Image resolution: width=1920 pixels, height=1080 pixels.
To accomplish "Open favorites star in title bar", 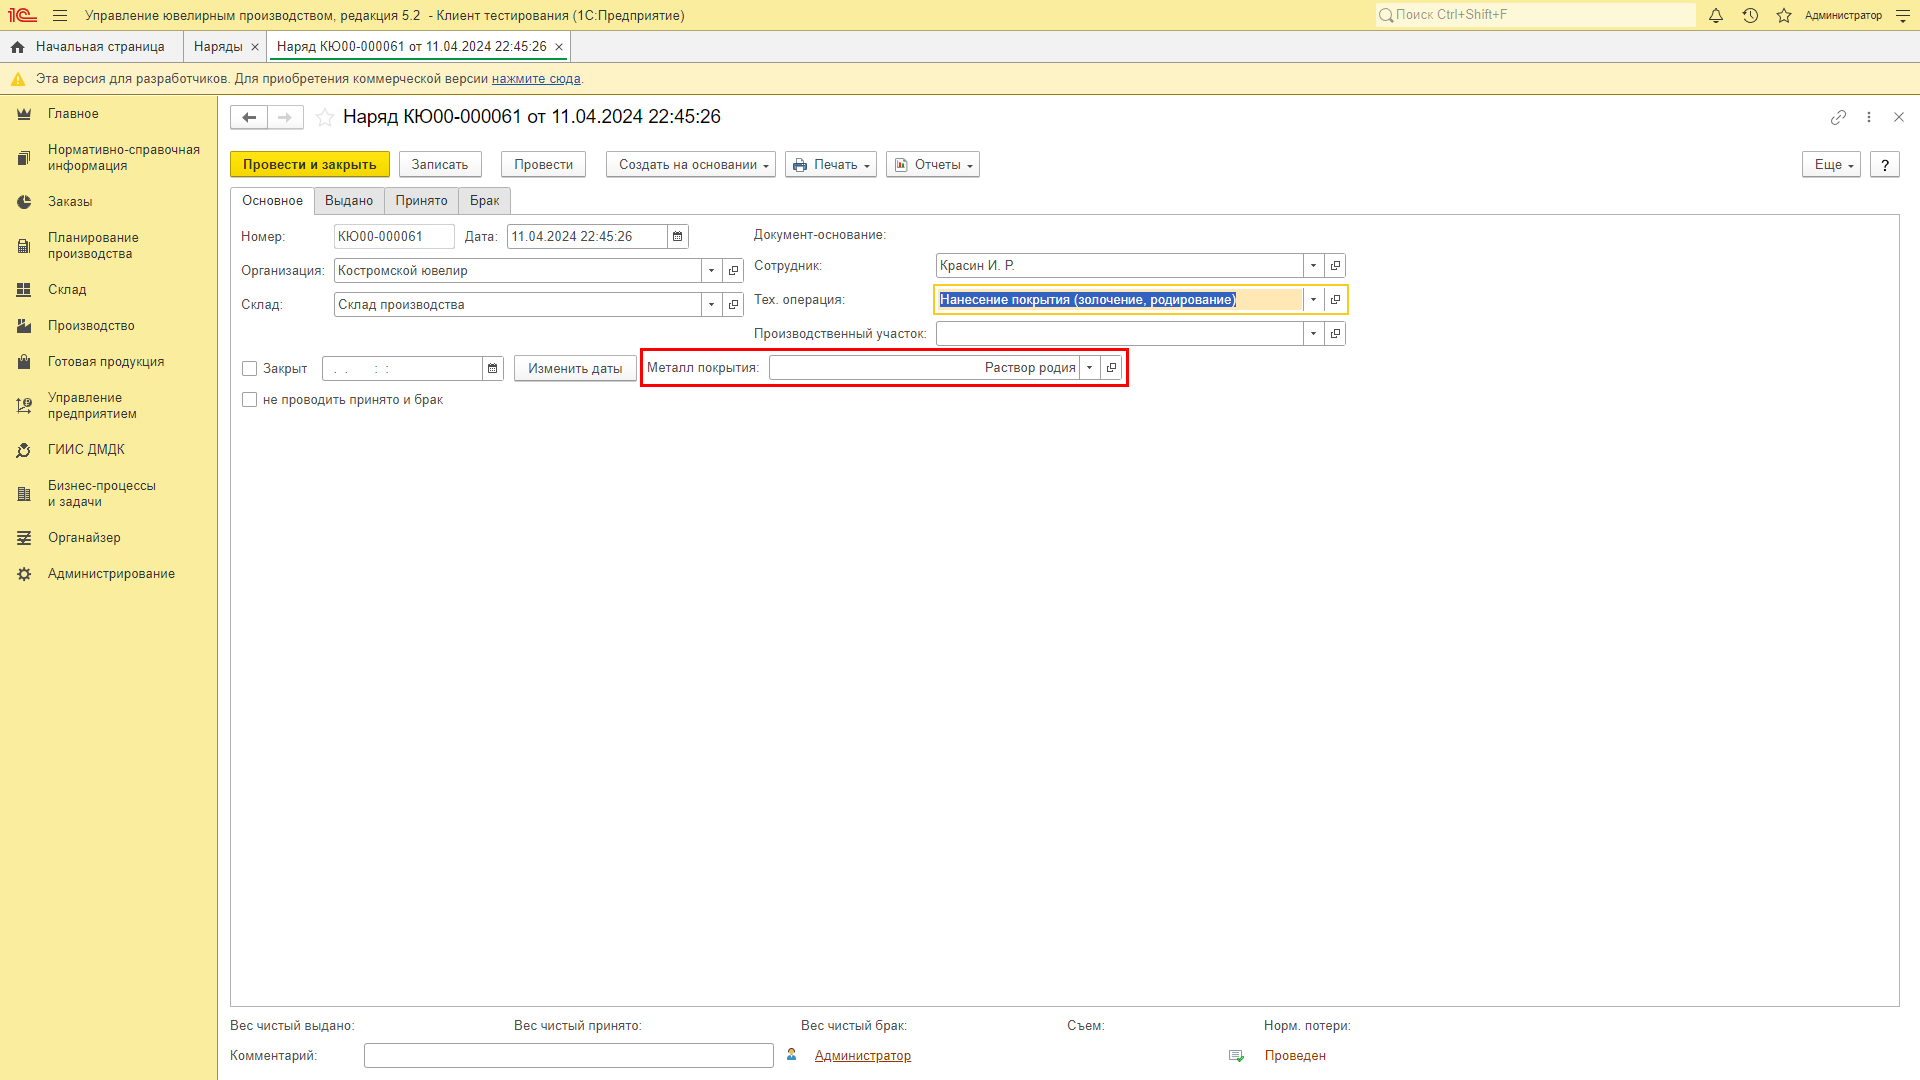I will click(1784, 16).
